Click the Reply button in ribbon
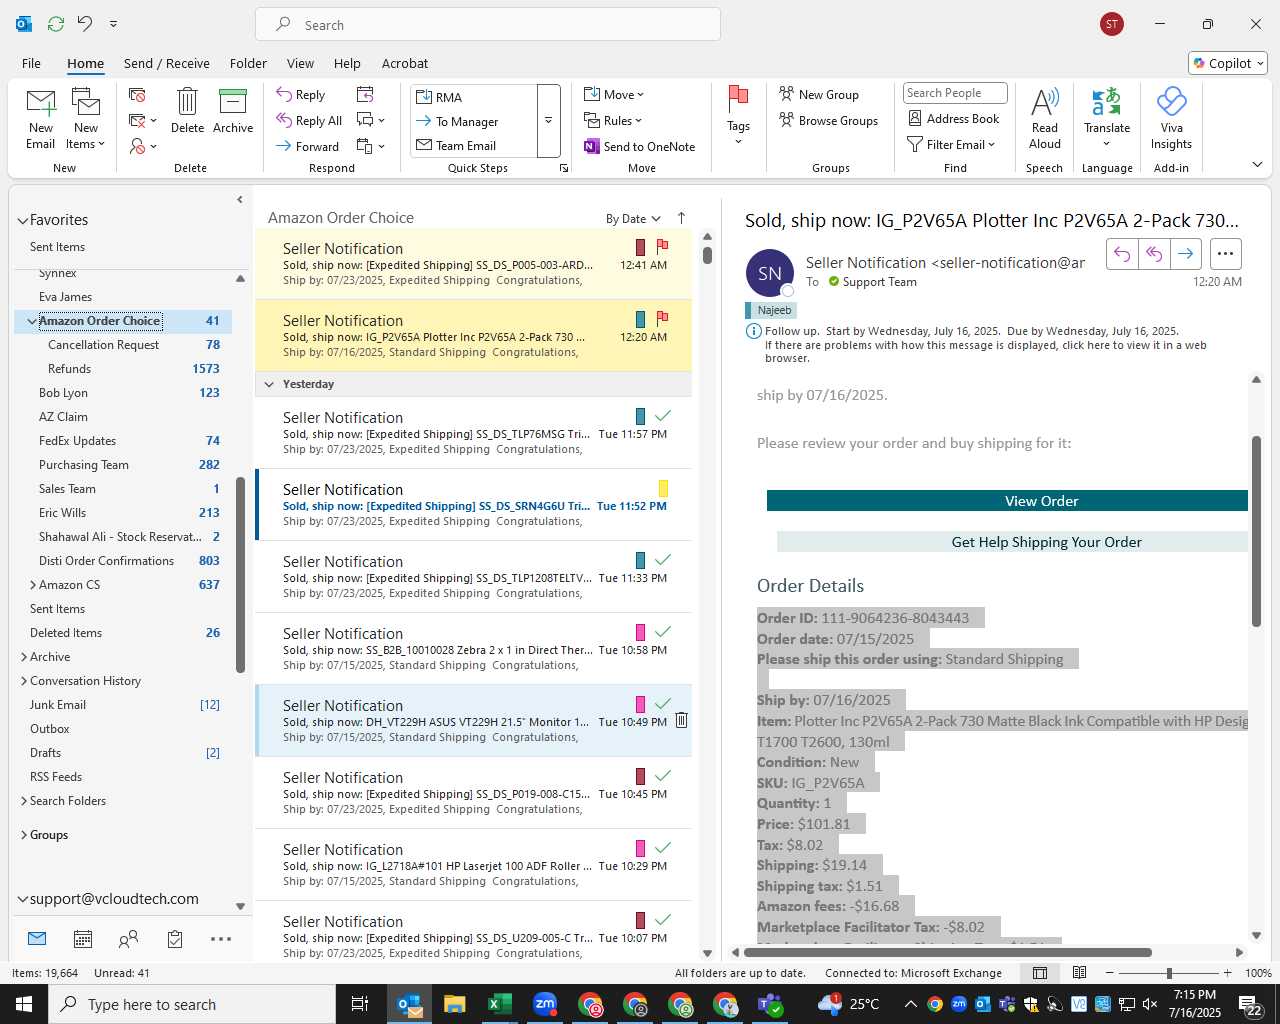The width and height of the screenshot is (1280, 1024). pos(301,94)
